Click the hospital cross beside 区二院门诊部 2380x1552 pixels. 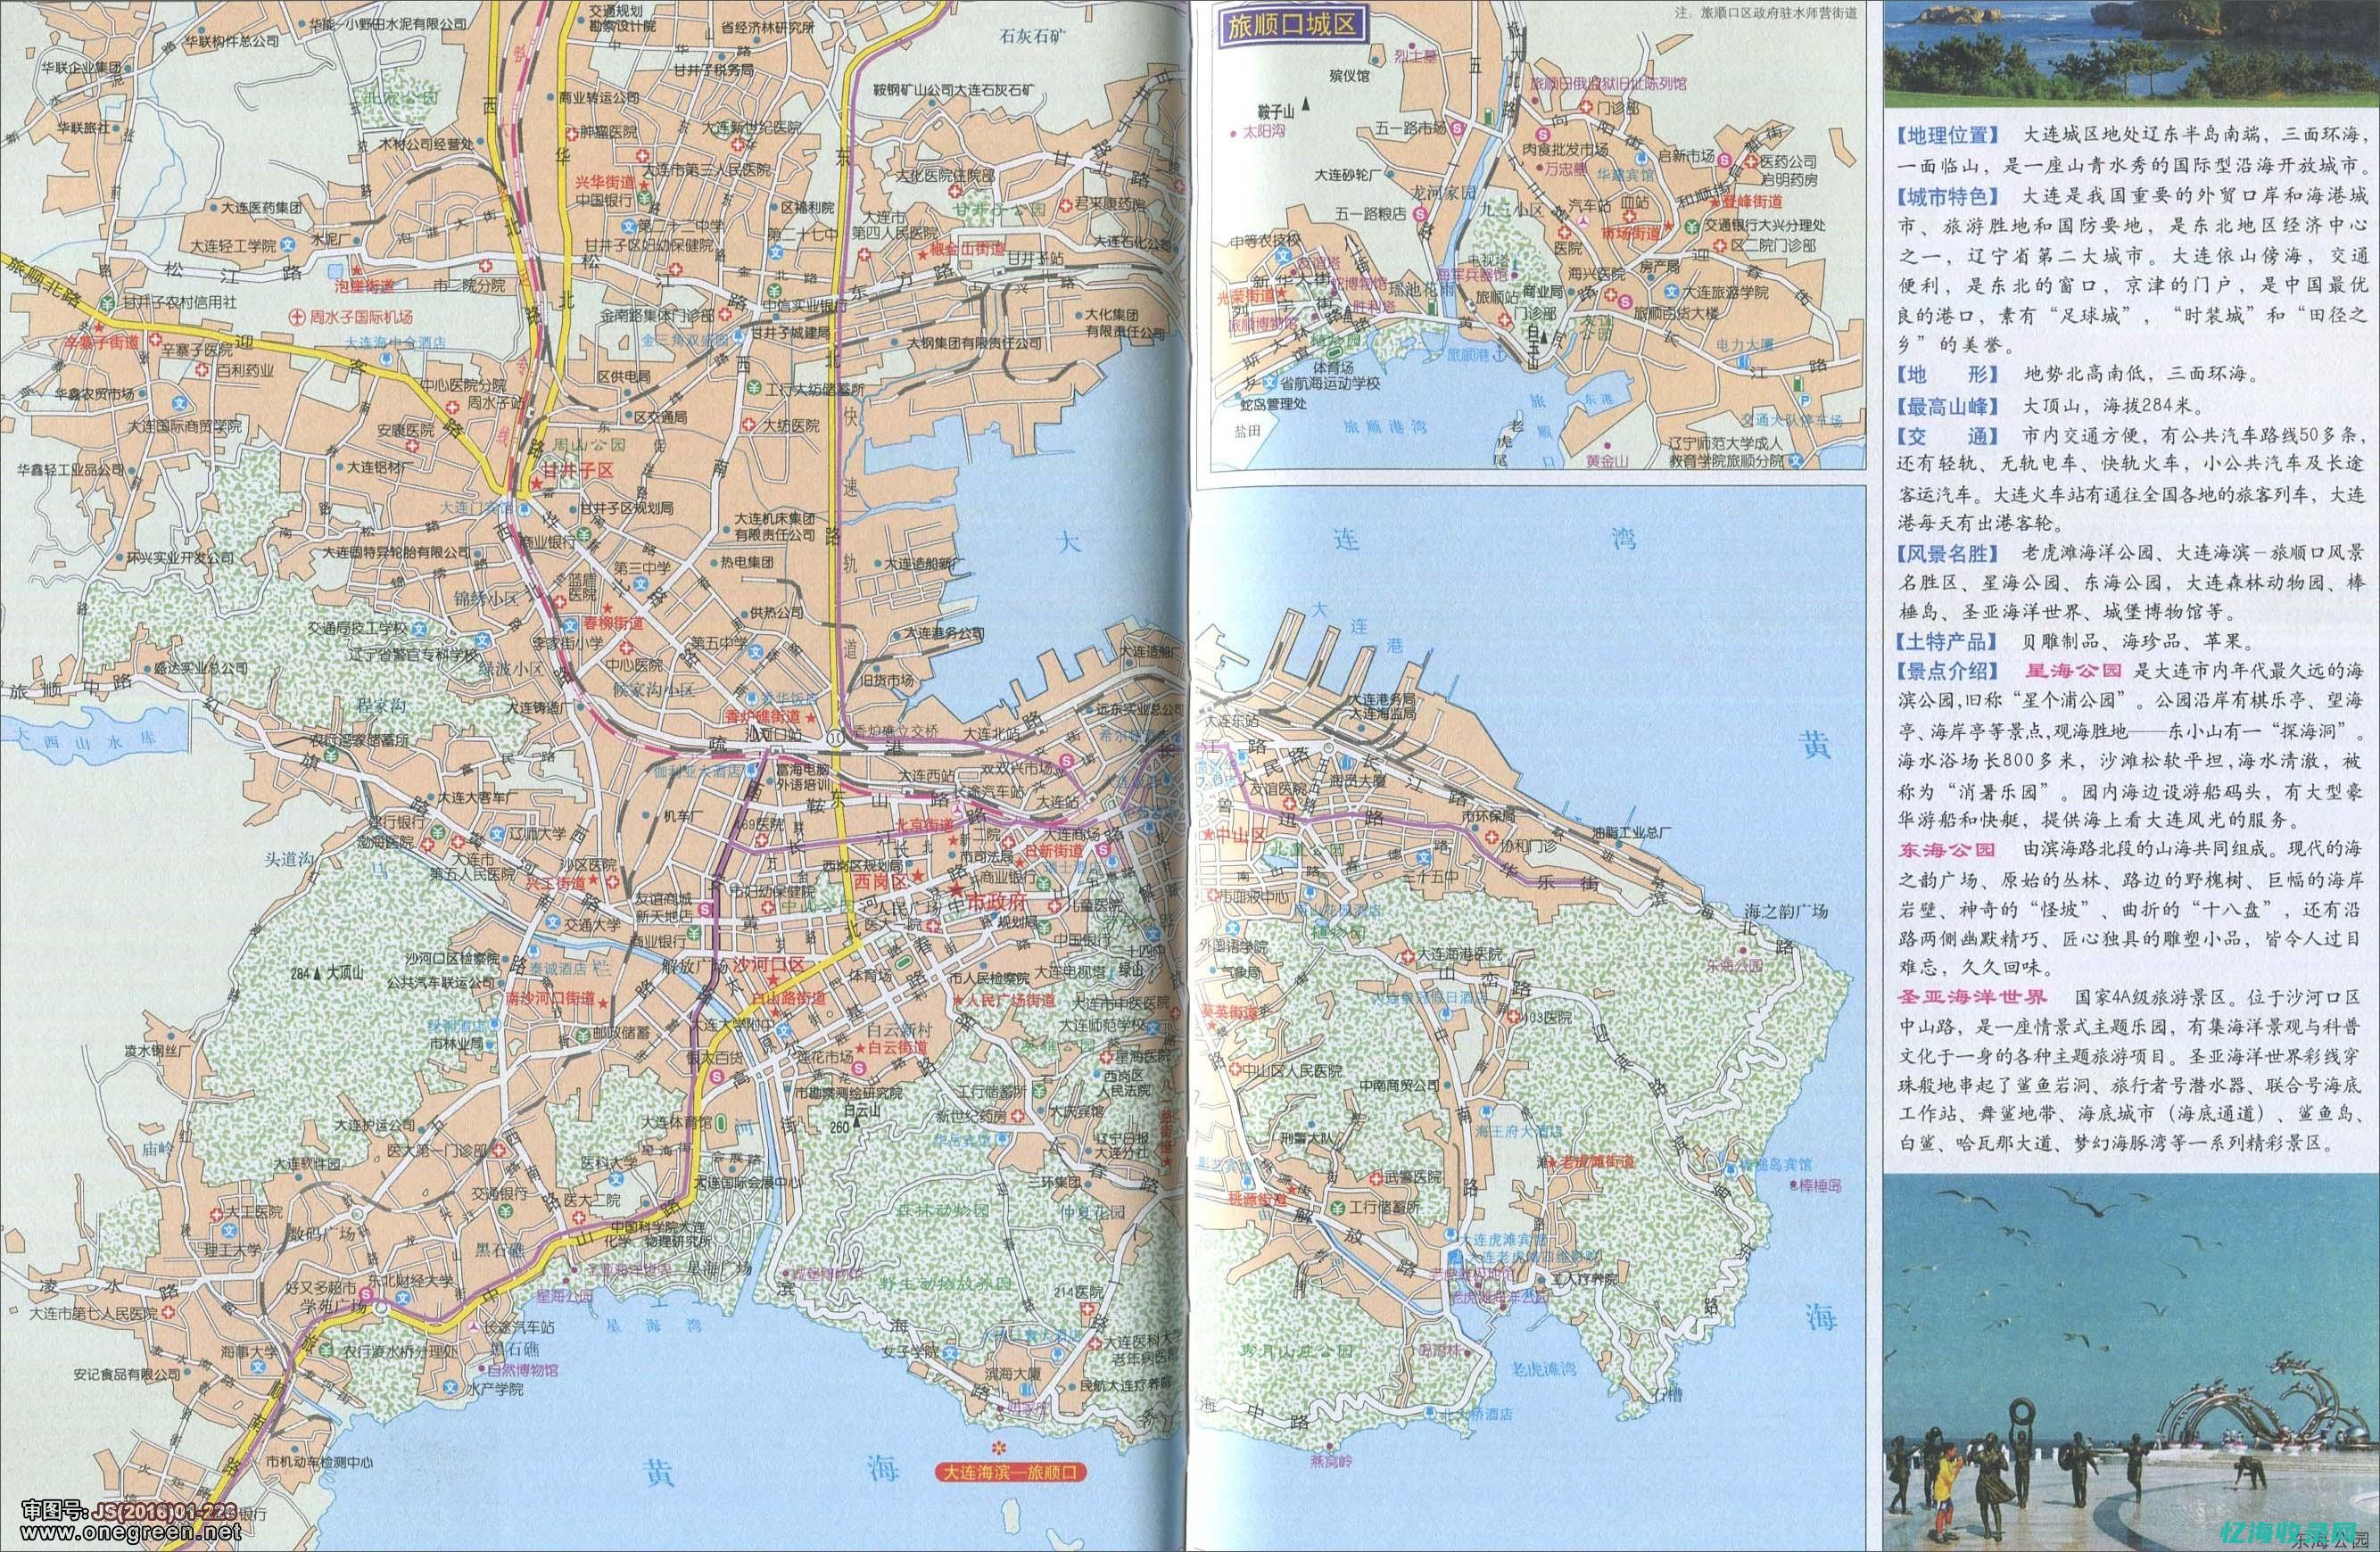coord(1721,244)
